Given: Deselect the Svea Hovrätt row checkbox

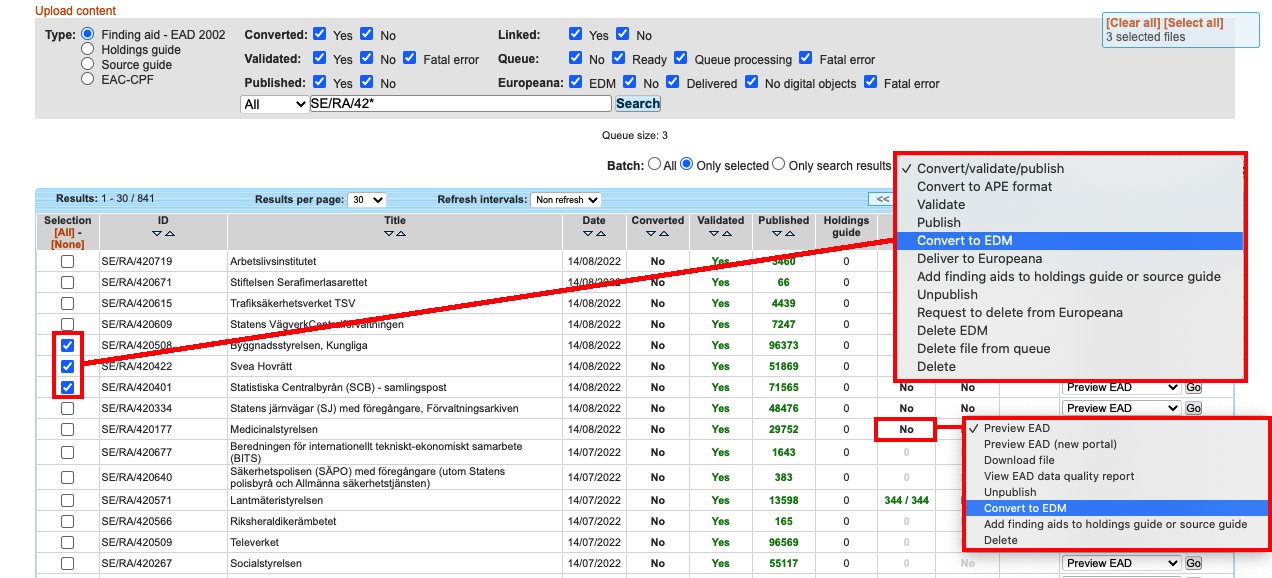Looking at the screenshot, I should click(x=67, y=366).
